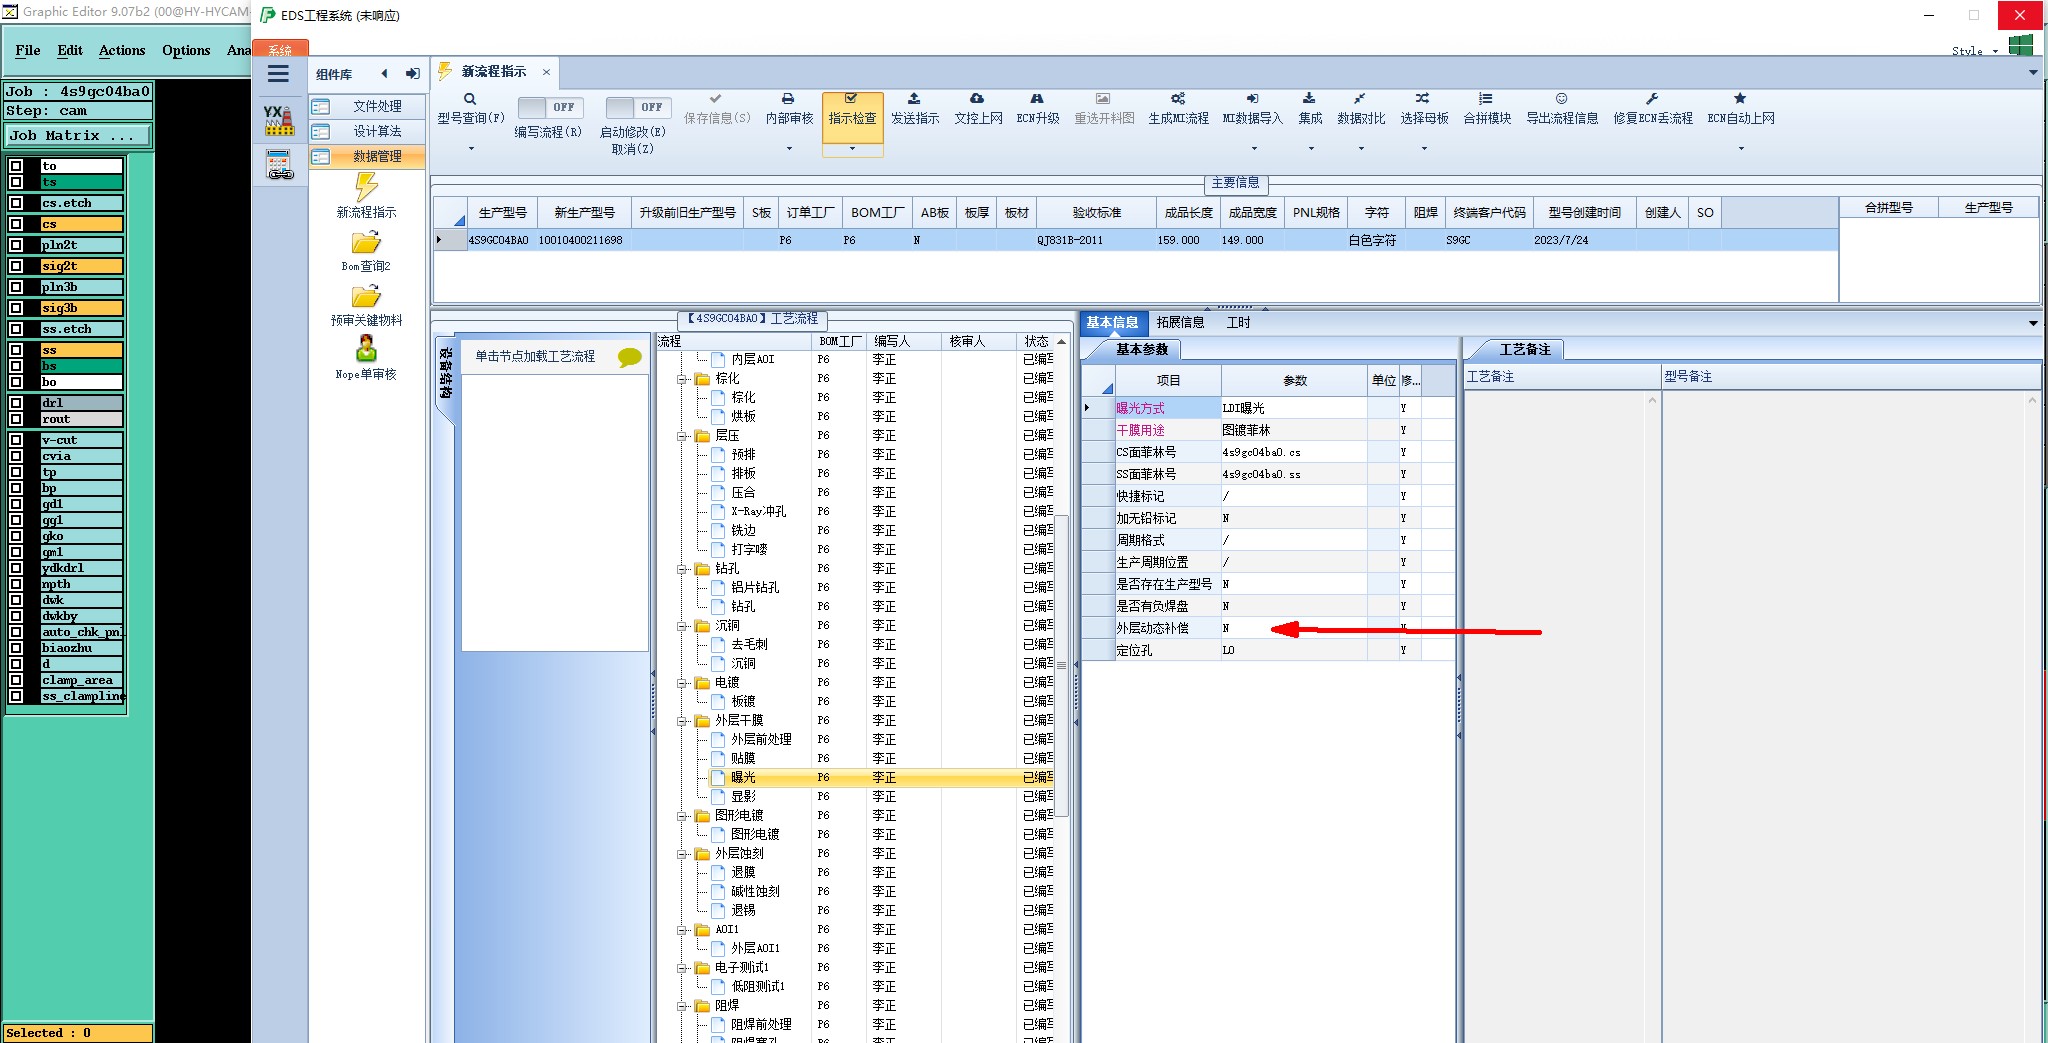
Task: Open the Bom查询2 folder icon
Action: tap(366, 243)
